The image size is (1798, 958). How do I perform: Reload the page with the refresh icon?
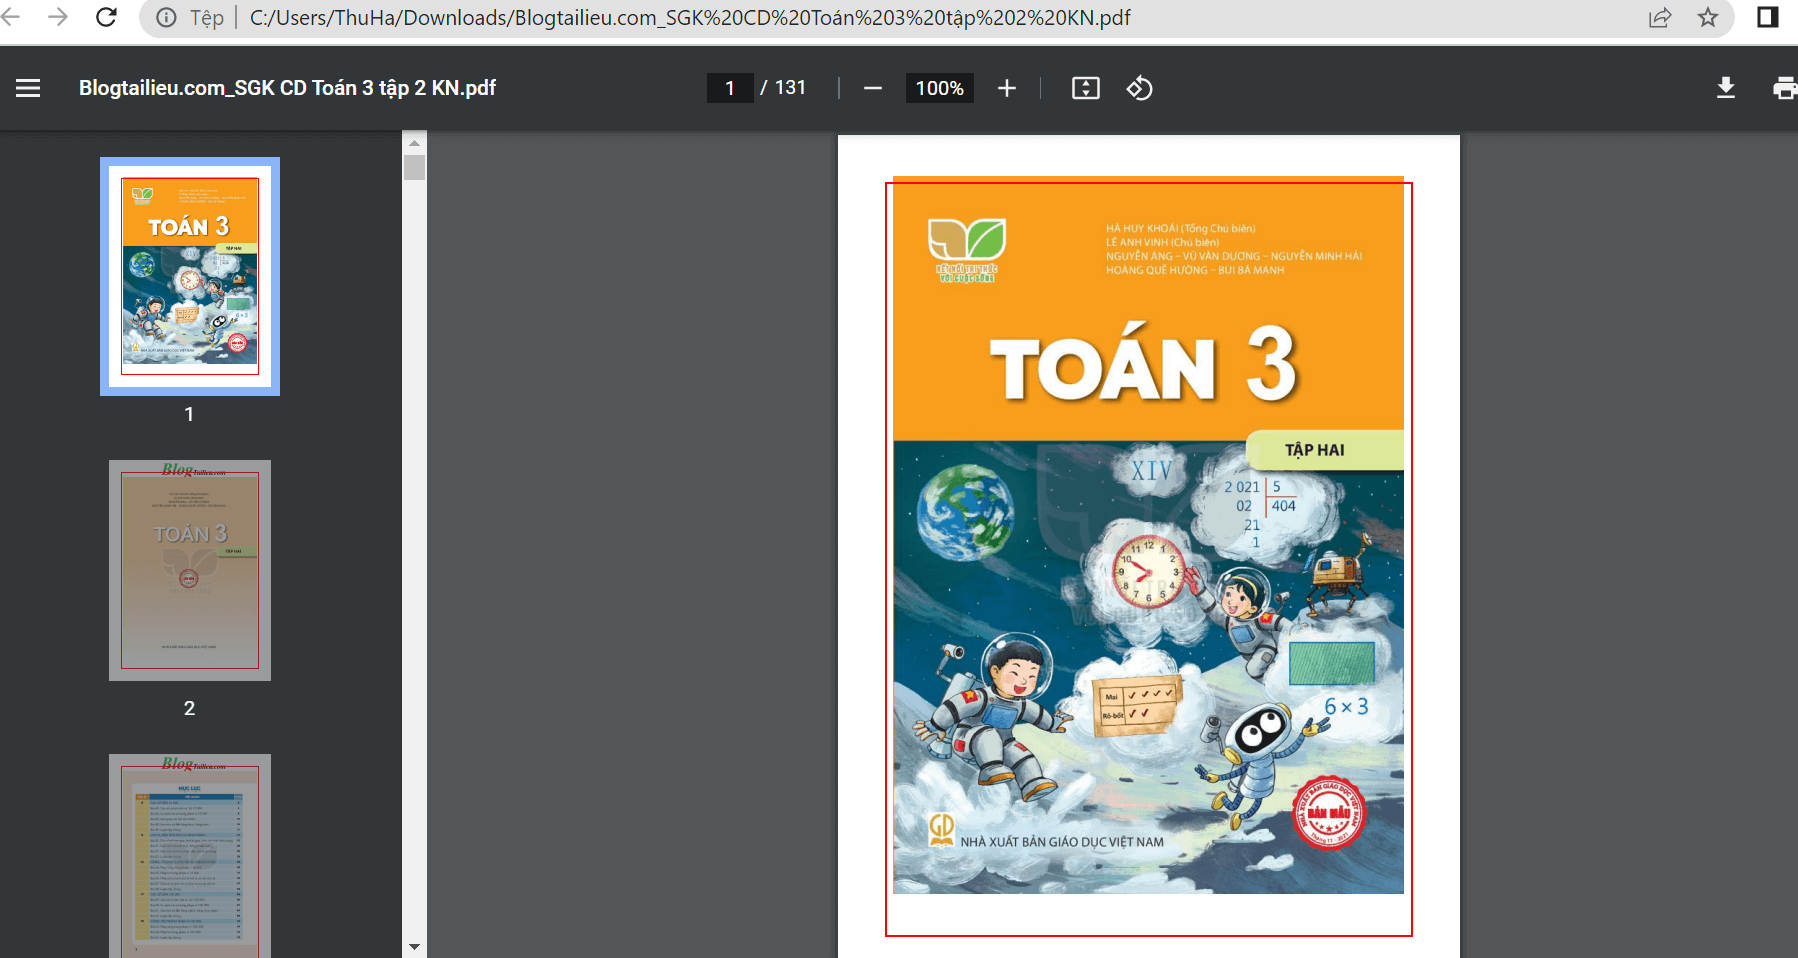(x=106, y=17)
